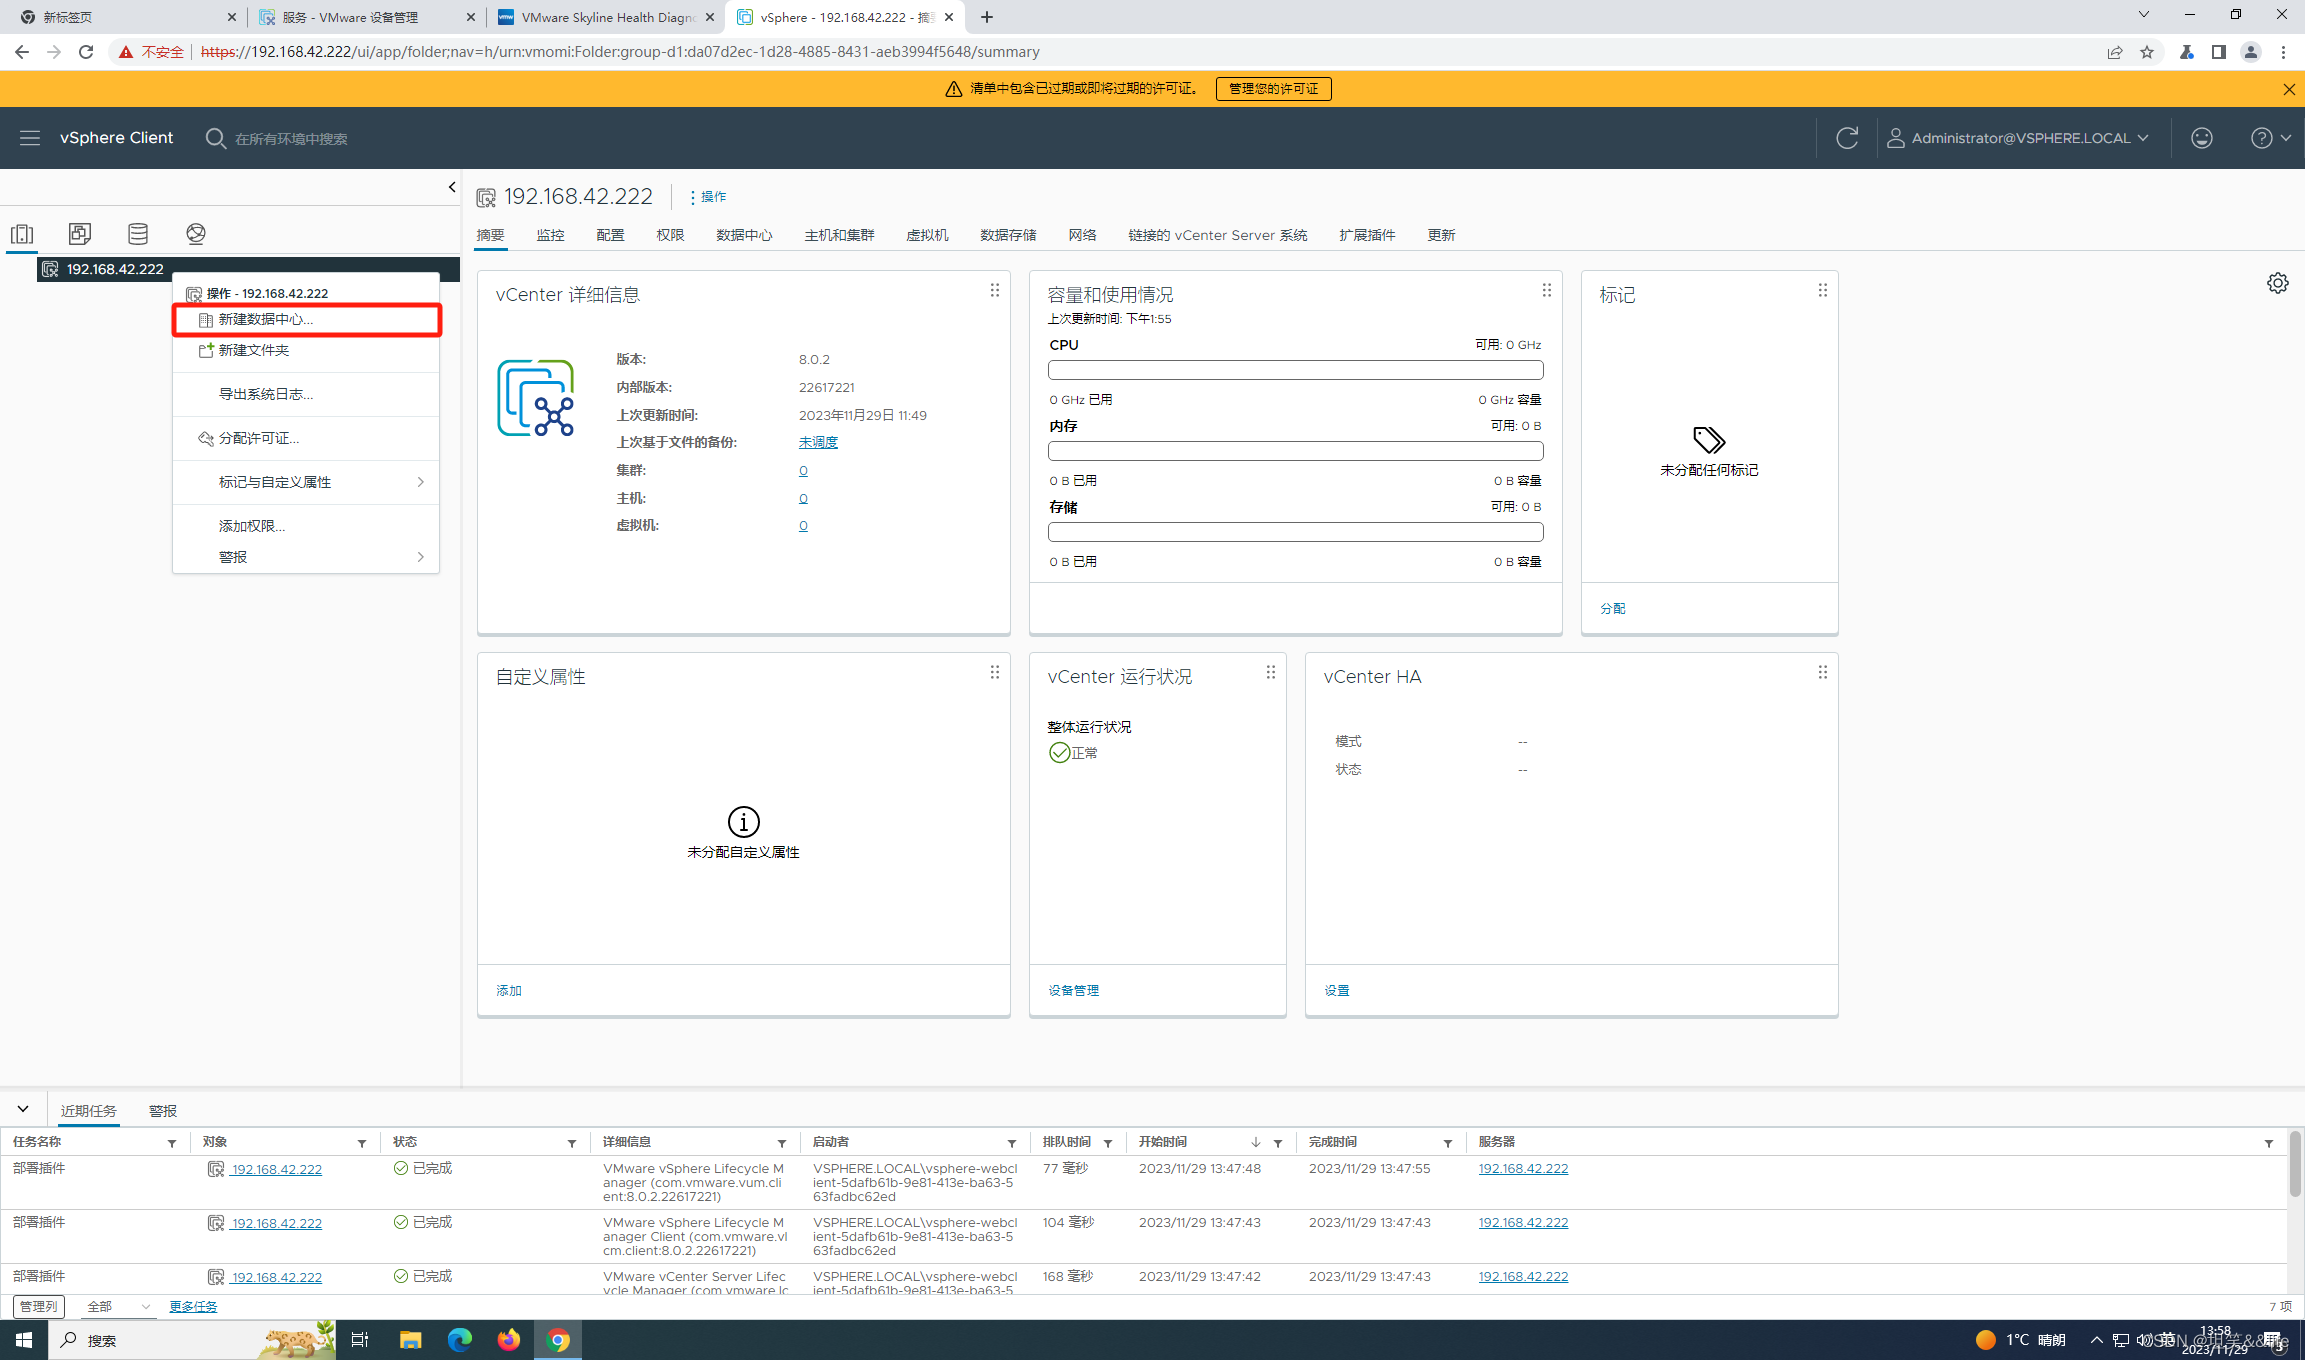Viewport: 2305px width, 1360px height.
Task: Open File Explorer from taskbar
Action: 410,1339
